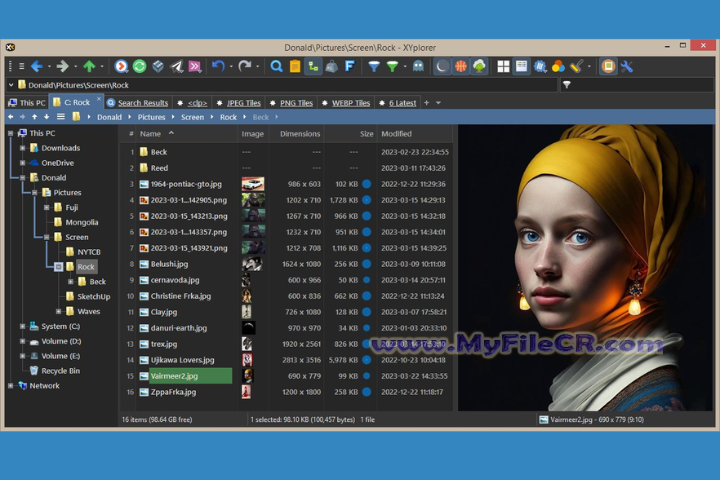Expand the Network tree node
Viewport: 720px width, 480px height.
click(x=10, y=386)
